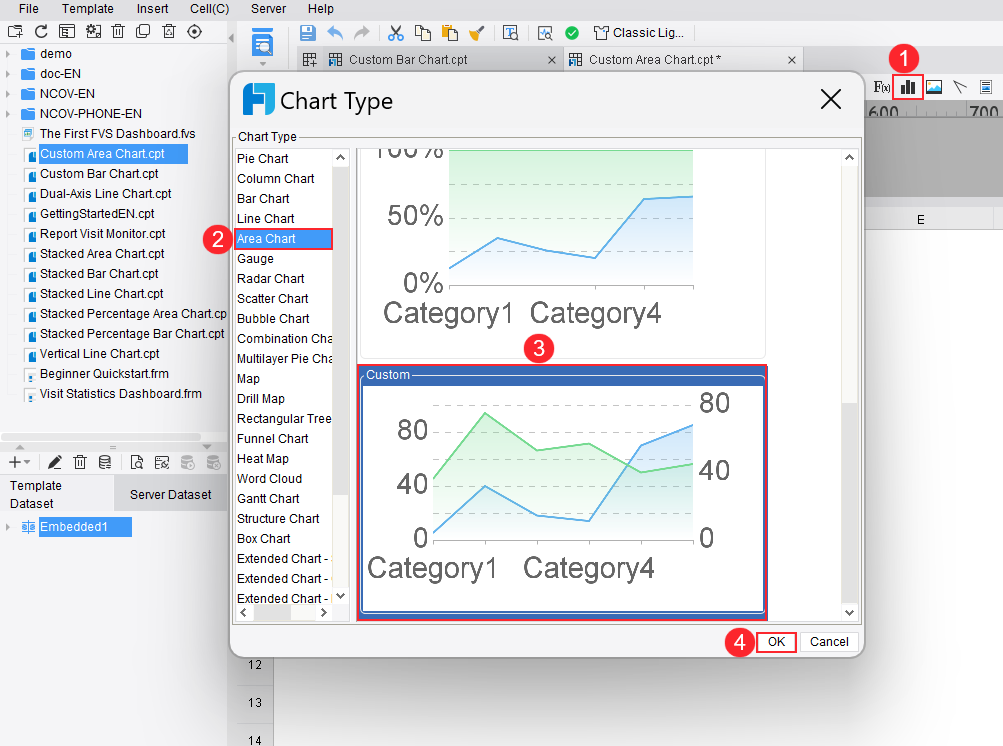Click the green checkmark icon in toolbar
1003x746 pixels.
(572, 33)
